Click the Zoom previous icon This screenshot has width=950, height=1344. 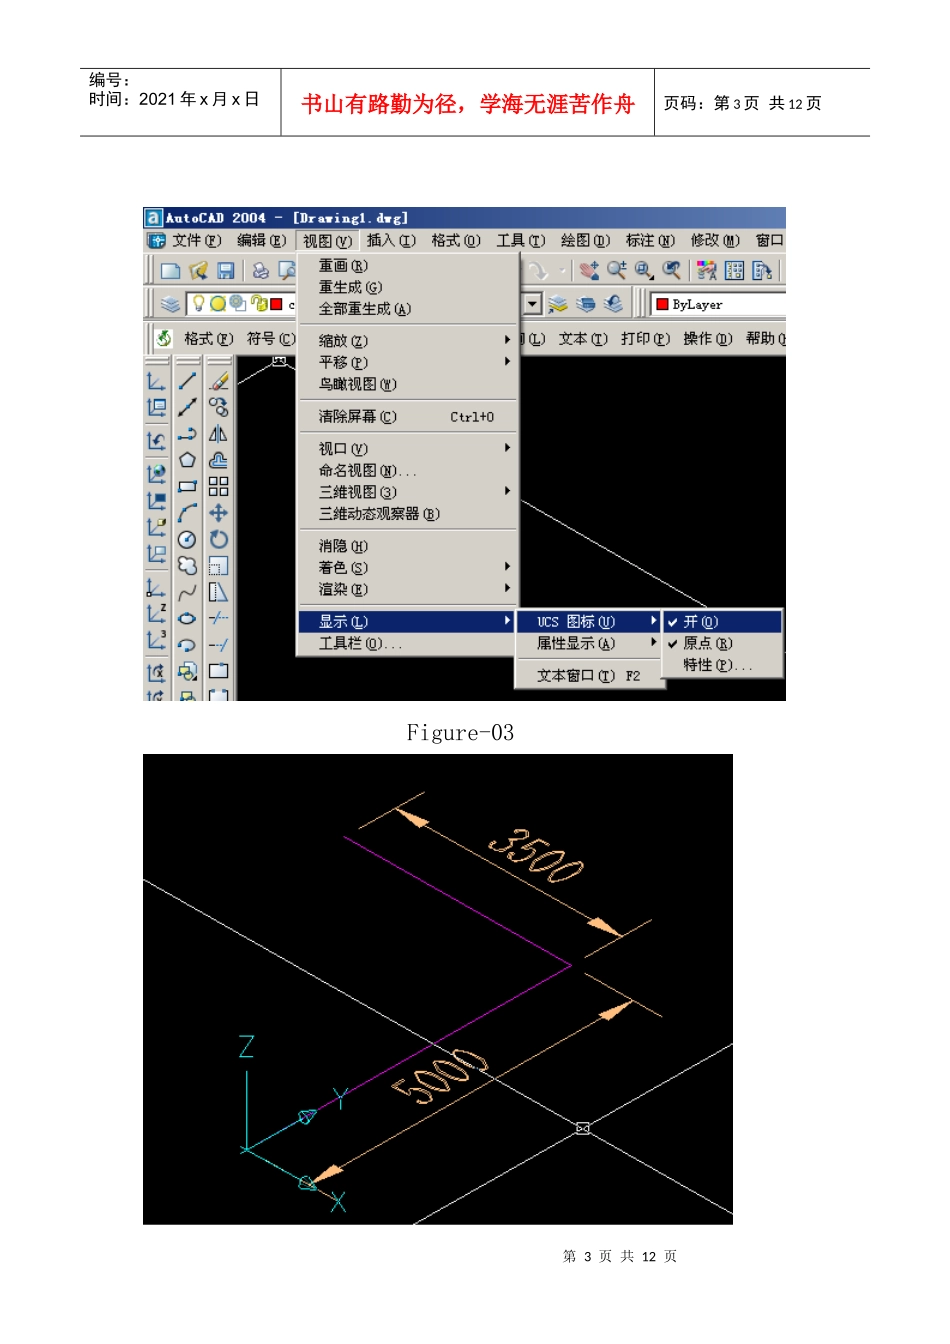point(671,270)
